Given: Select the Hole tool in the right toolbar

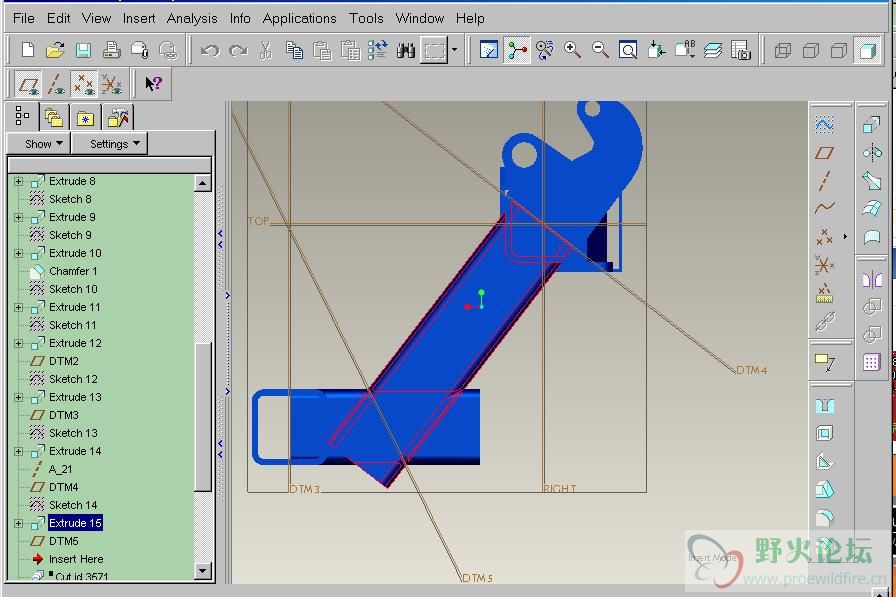Looking at the screenshot, I should coord(824,406).
